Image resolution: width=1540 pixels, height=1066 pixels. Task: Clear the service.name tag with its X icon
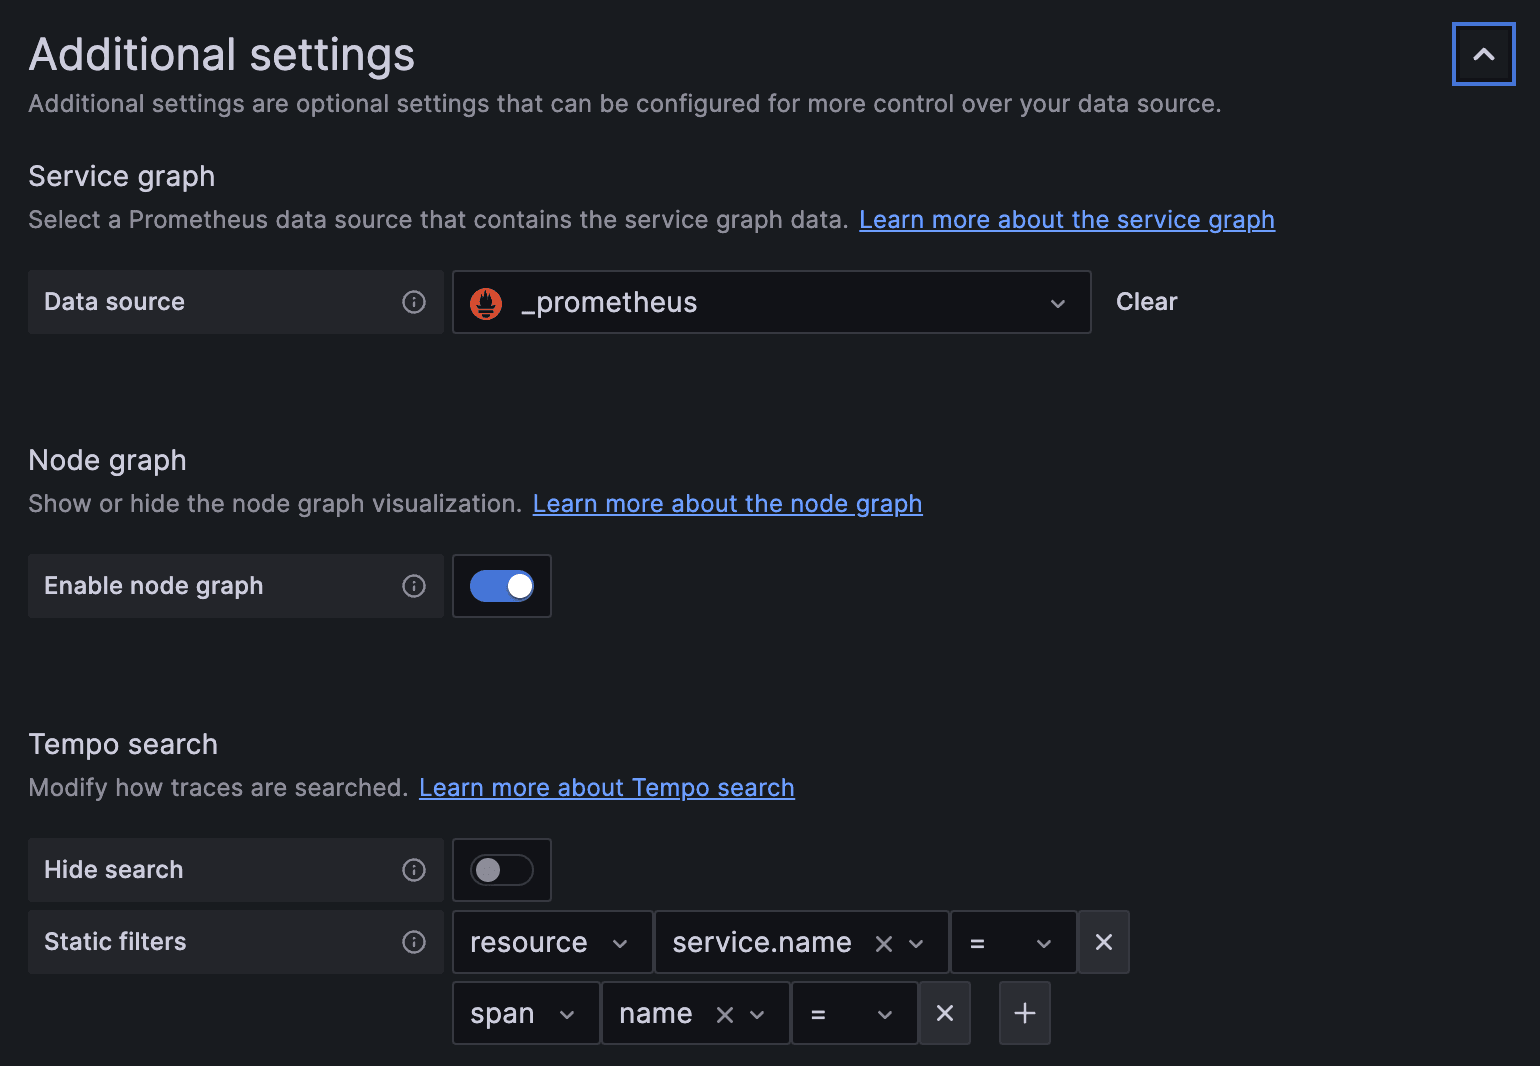pos(884,941)
